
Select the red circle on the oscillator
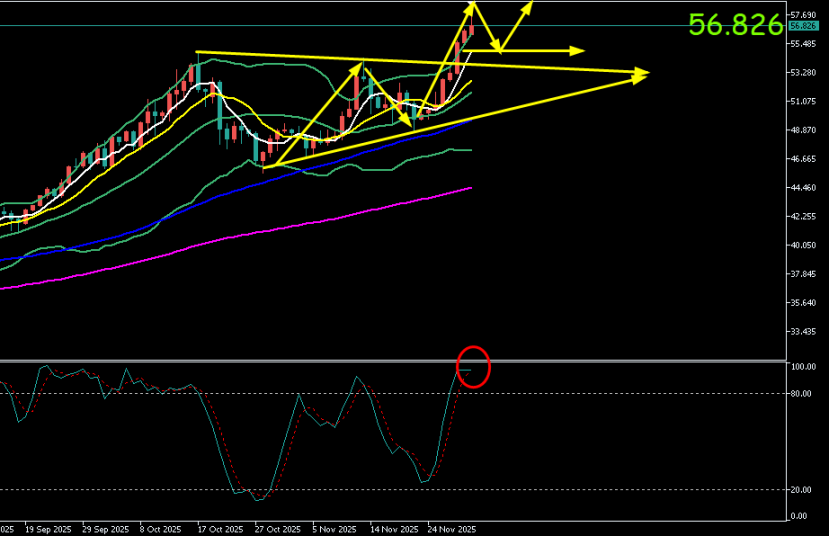tap(474, 367)
